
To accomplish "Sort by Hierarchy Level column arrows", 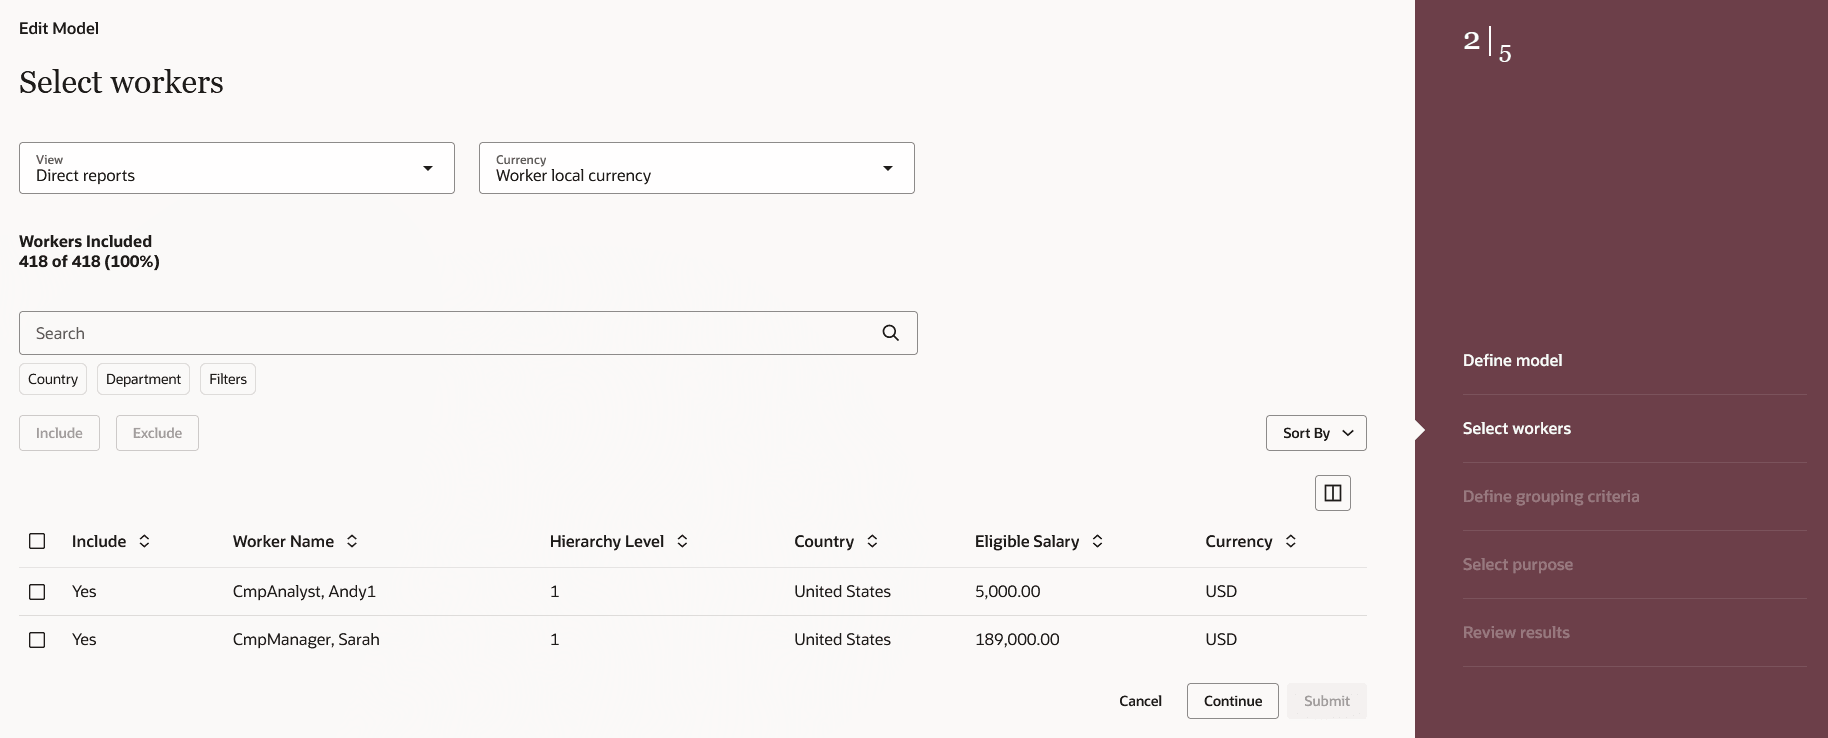I will (x=682, y=541).
